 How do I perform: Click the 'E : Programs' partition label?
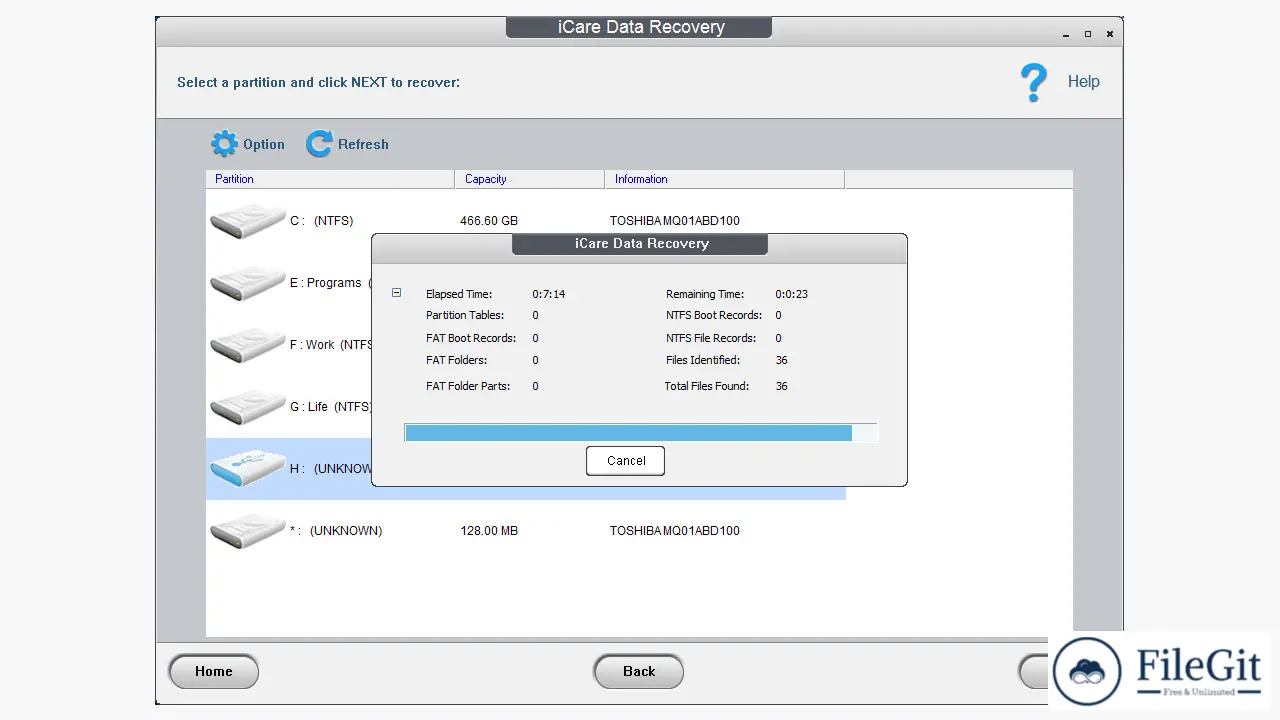(326, 283)
